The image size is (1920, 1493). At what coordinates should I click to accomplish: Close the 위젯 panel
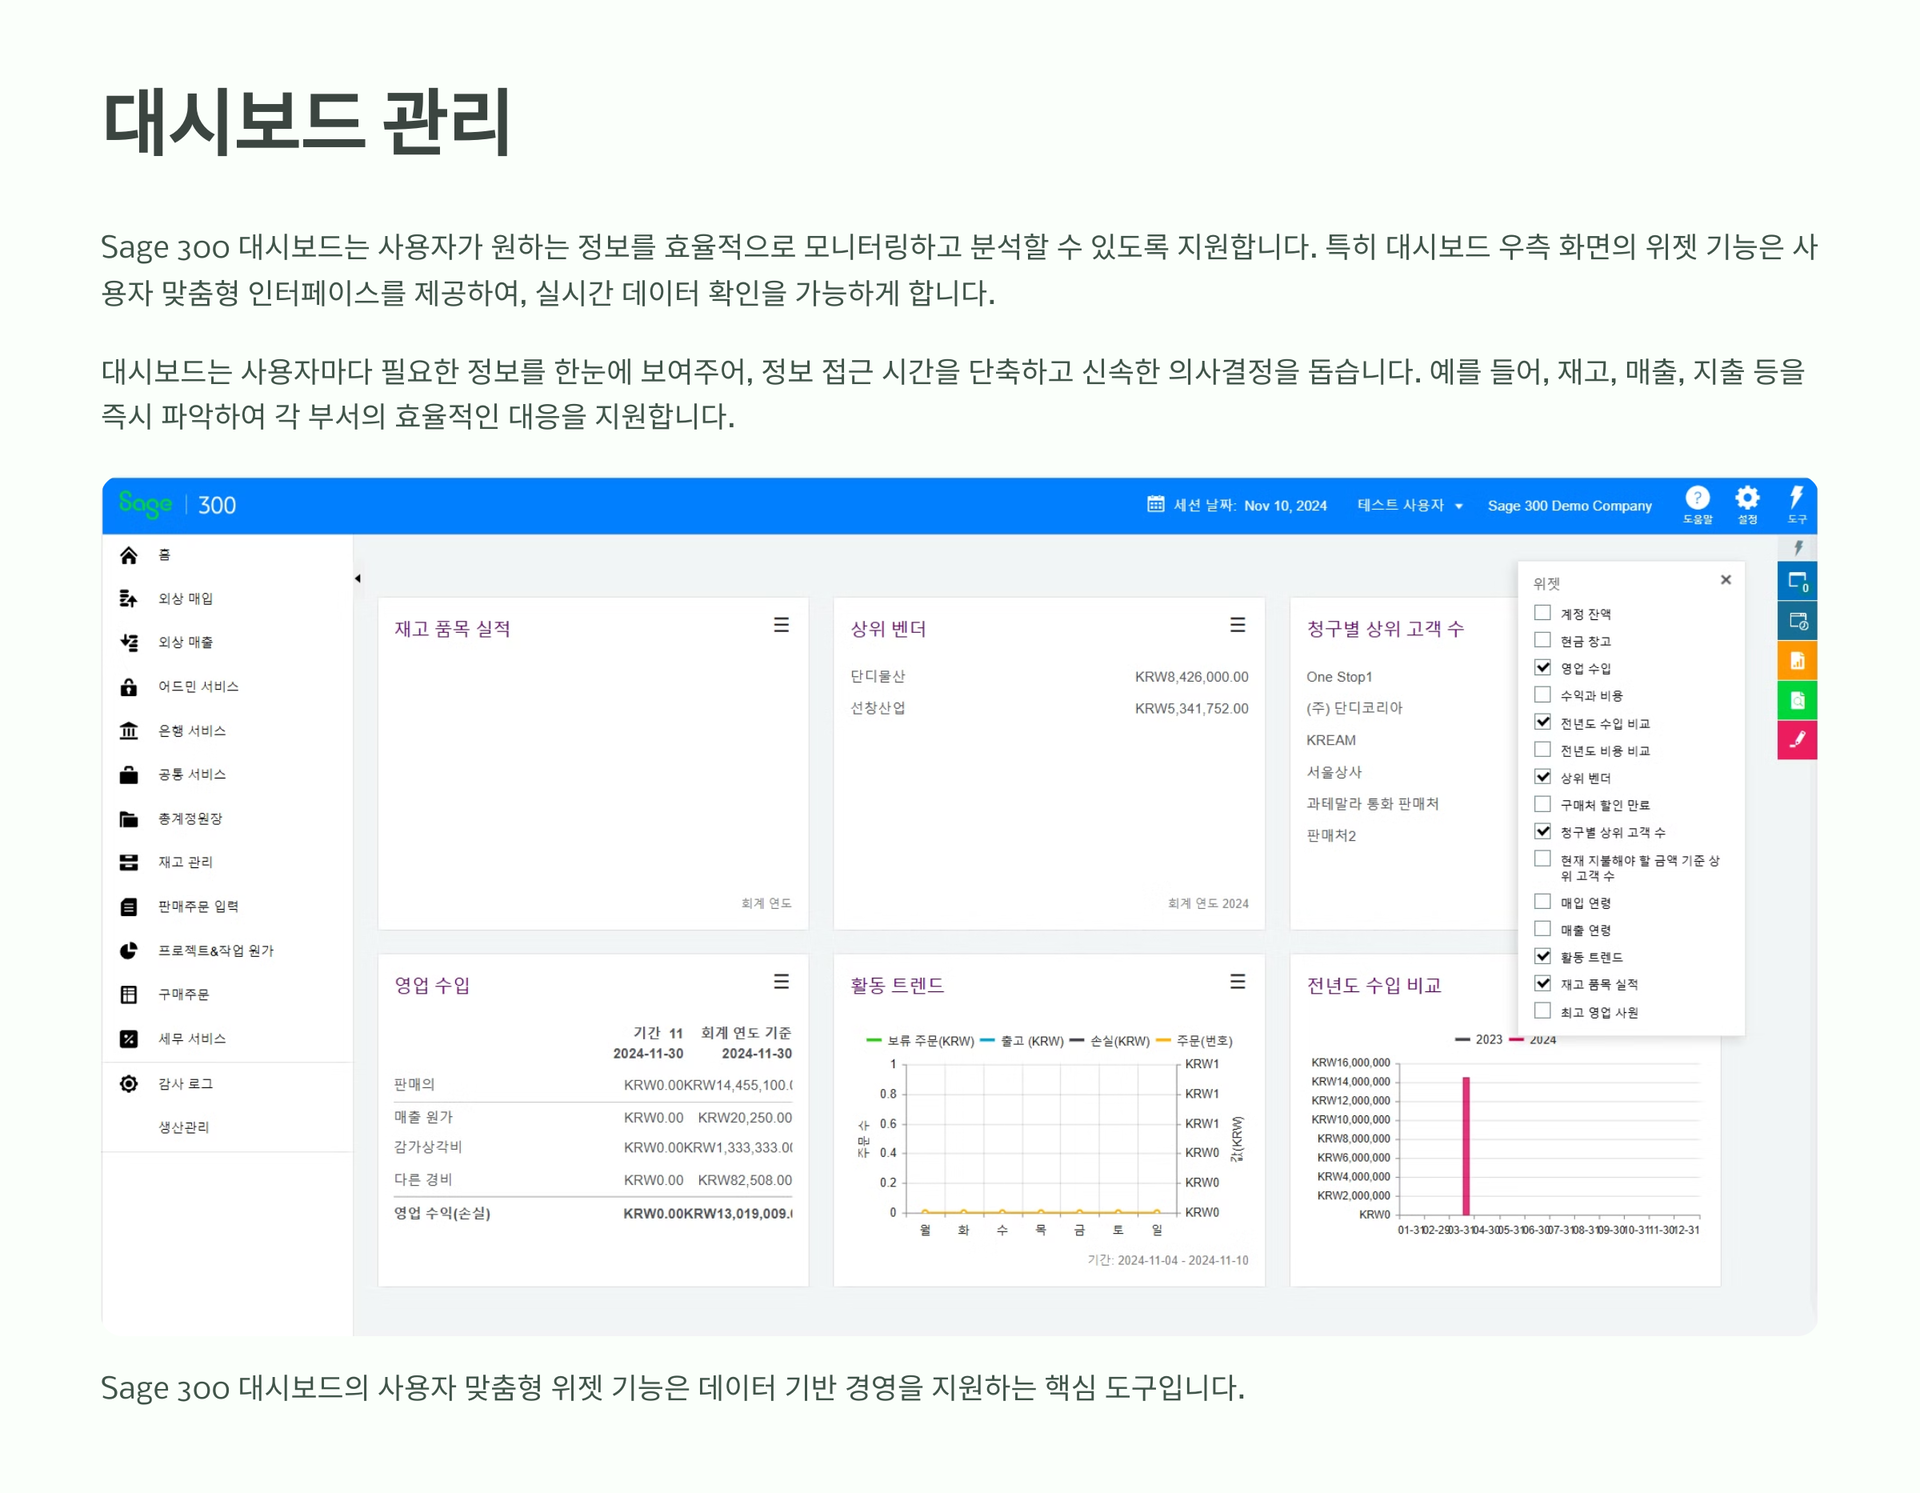[x=1725, y=580]
